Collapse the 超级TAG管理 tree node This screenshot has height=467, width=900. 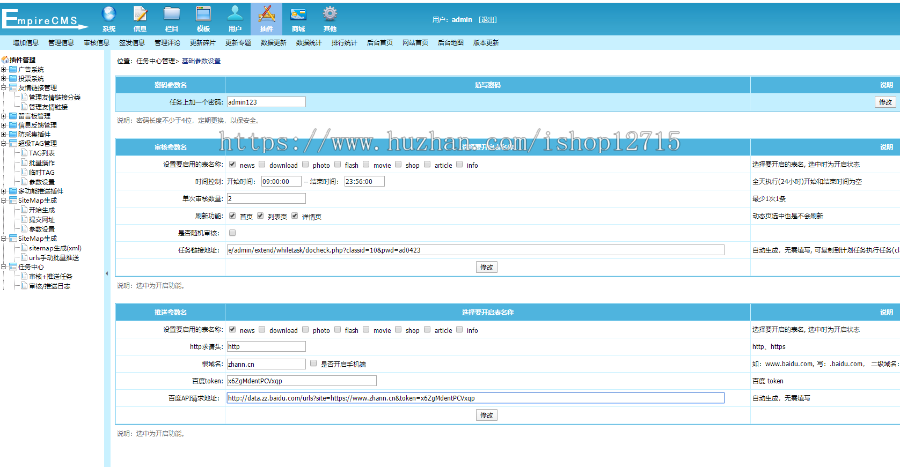(3, 143)
